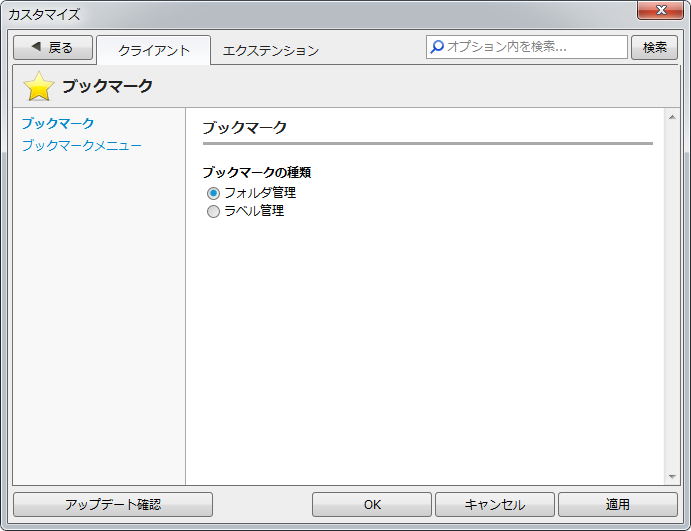Viewport: 691px width, 531px height.
Task: Click the yellow star bookmark icon
Action: (39, 86)
